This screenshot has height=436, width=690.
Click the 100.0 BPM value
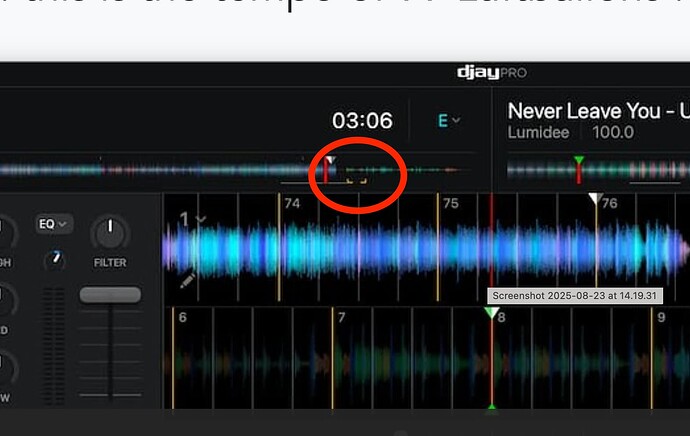pyautogui.click(x=613, y=132)
